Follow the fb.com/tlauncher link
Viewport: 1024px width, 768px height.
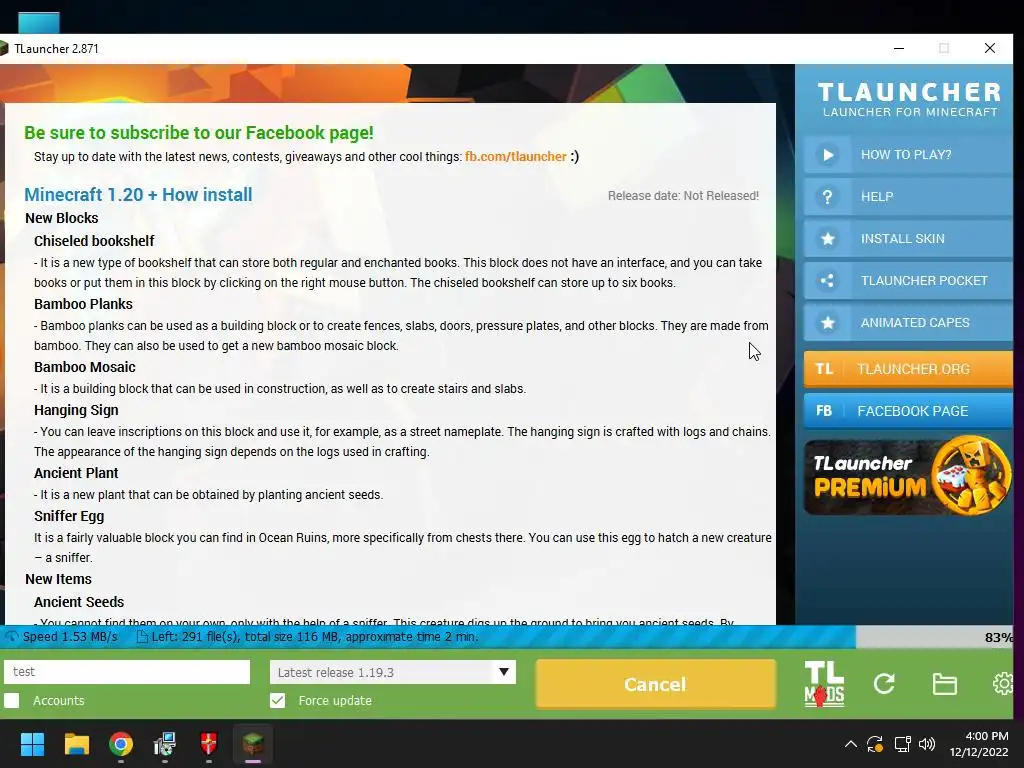tap(515, 157)
